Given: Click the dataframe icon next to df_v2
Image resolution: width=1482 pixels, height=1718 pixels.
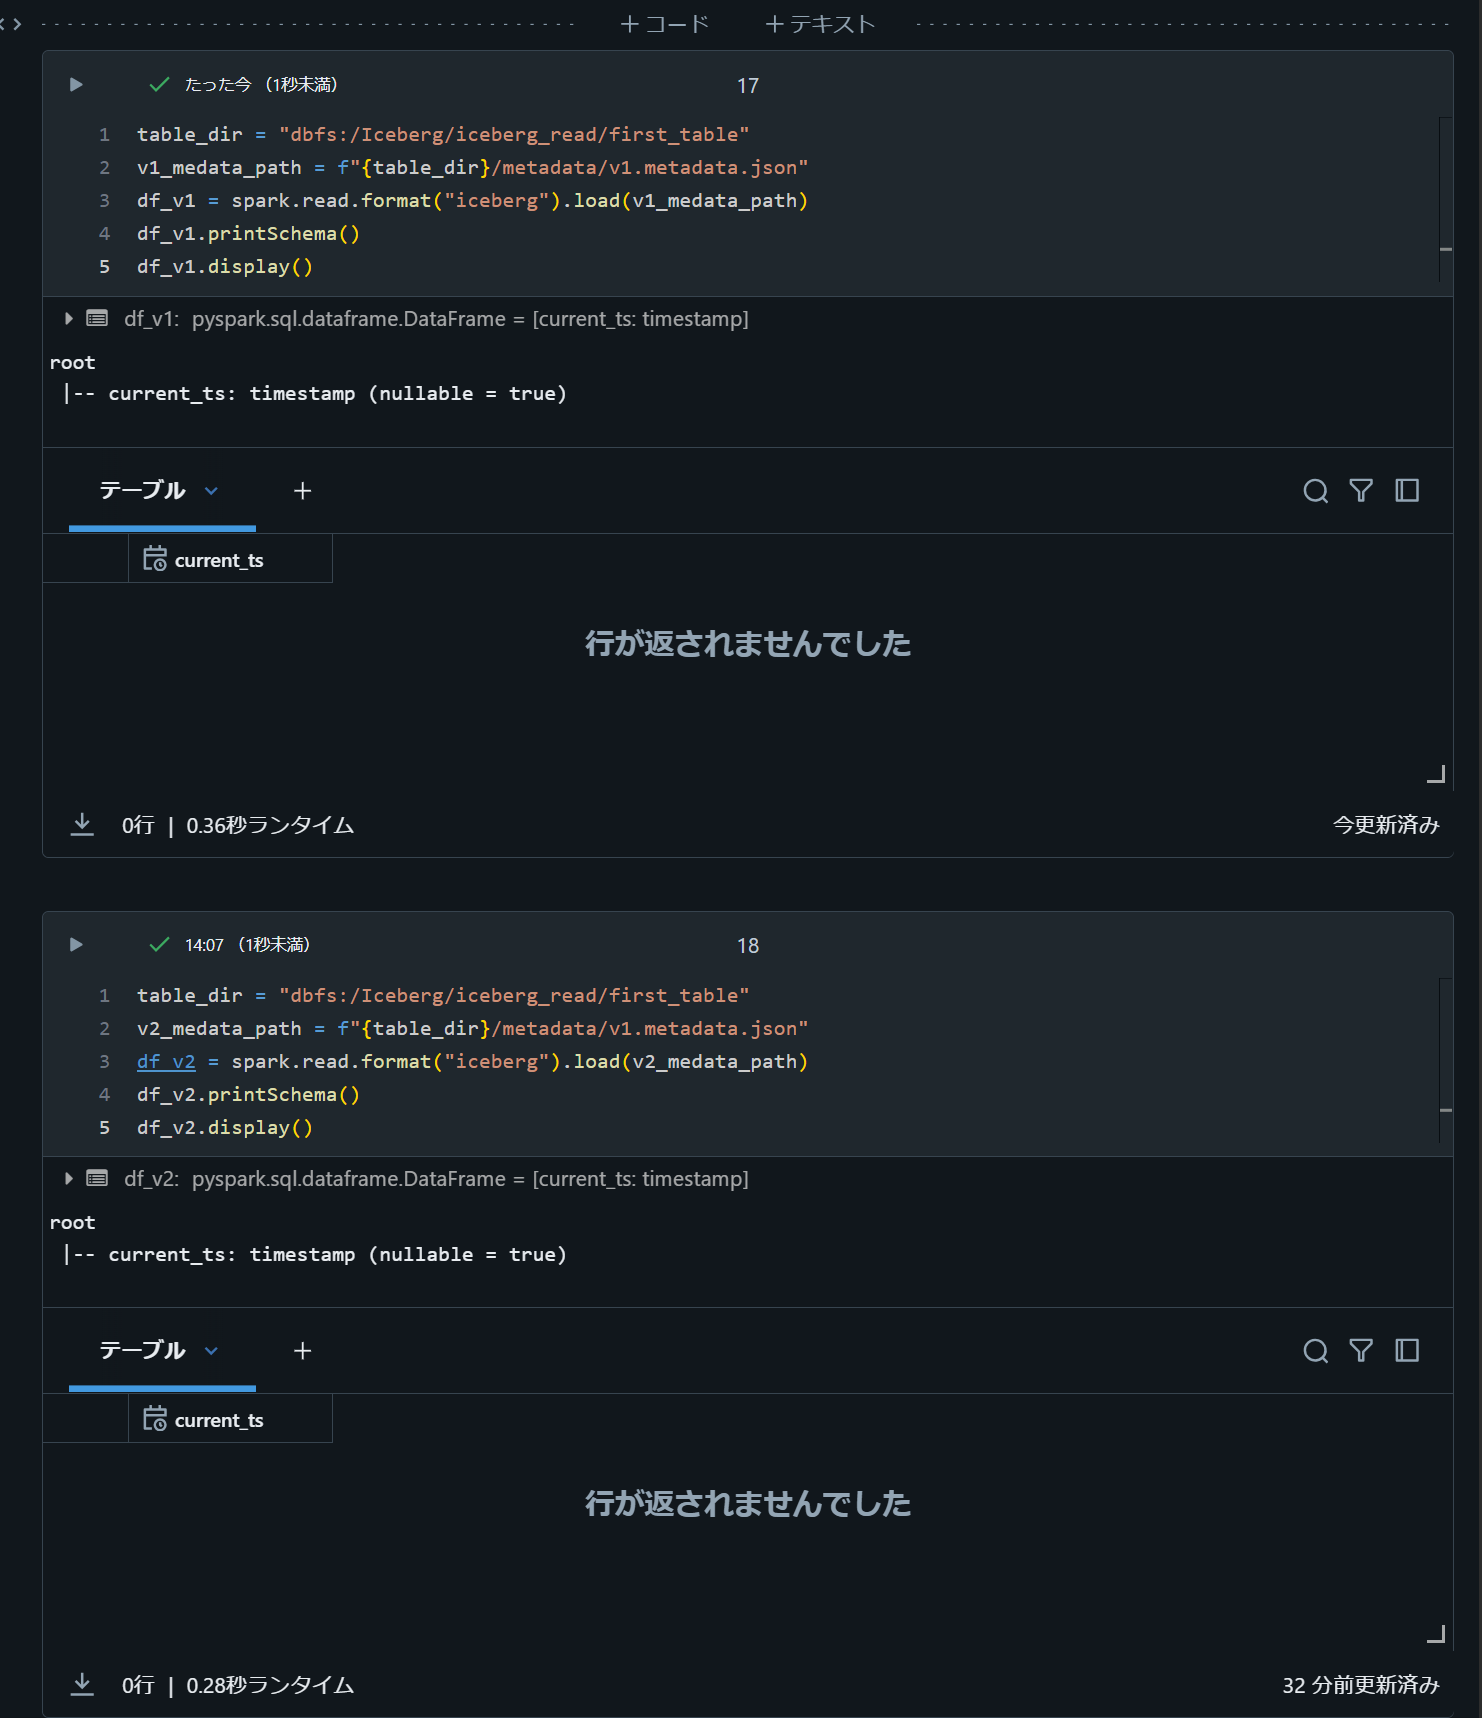Looking at the screenshot, I should pyautogui.click(x=97, y=1179).
